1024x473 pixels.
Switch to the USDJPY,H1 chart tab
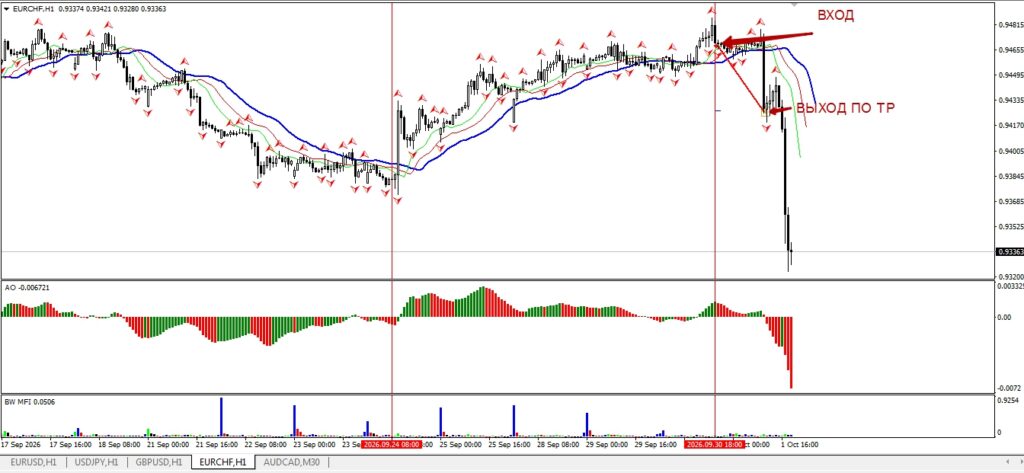[x=96, y=462]
